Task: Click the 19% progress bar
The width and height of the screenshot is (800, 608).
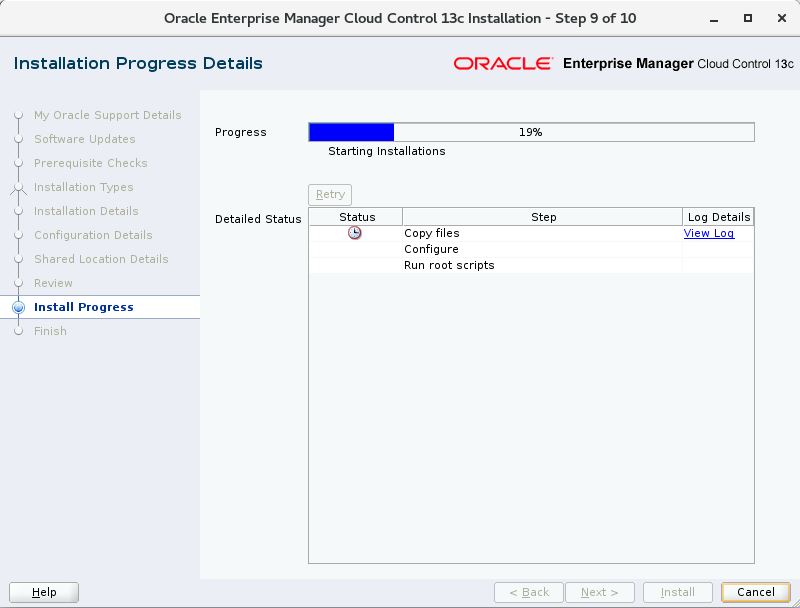Action: click(531, 132)
